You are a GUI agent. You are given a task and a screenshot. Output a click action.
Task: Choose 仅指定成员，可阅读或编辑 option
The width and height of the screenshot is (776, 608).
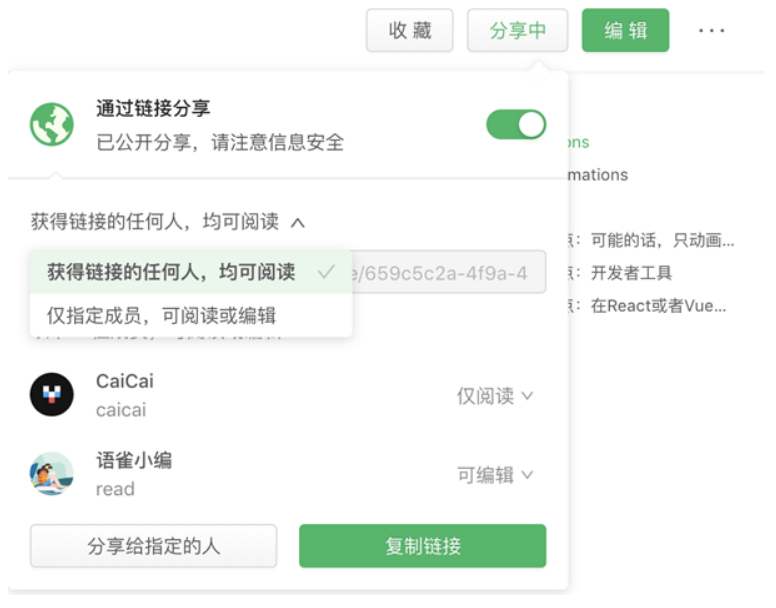191,315
